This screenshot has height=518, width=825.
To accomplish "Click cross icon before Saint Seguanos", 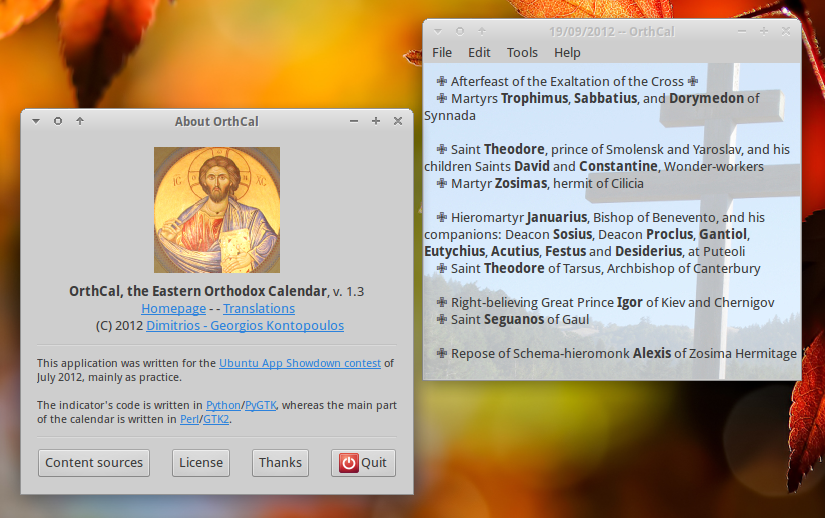I will coord(441,319).
